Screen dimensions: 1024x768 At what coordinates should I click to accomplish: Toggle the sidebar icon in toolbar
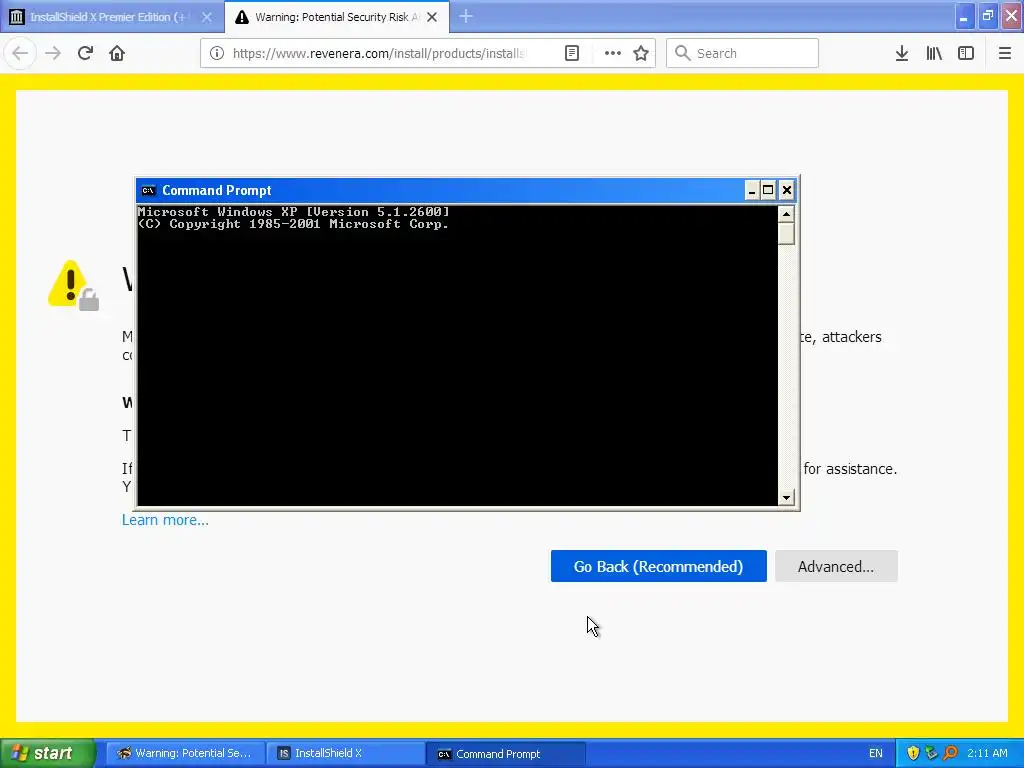(x=966, y=53)
